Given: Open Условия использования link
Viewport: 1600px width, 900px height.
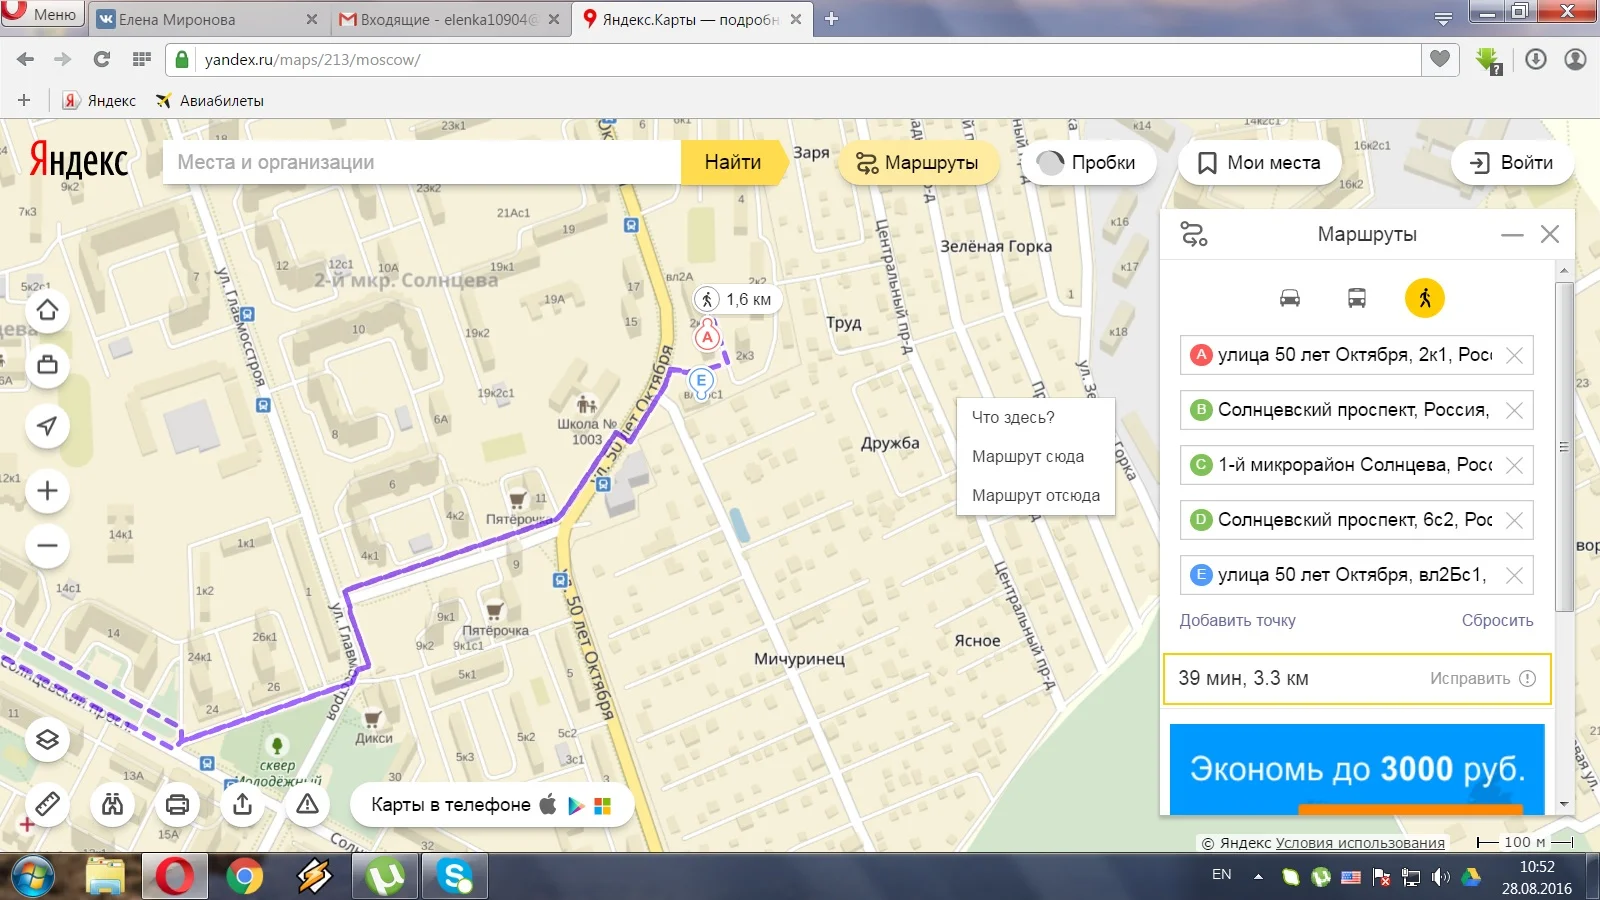Looking at the screenshot, I should click(1360, 843).
